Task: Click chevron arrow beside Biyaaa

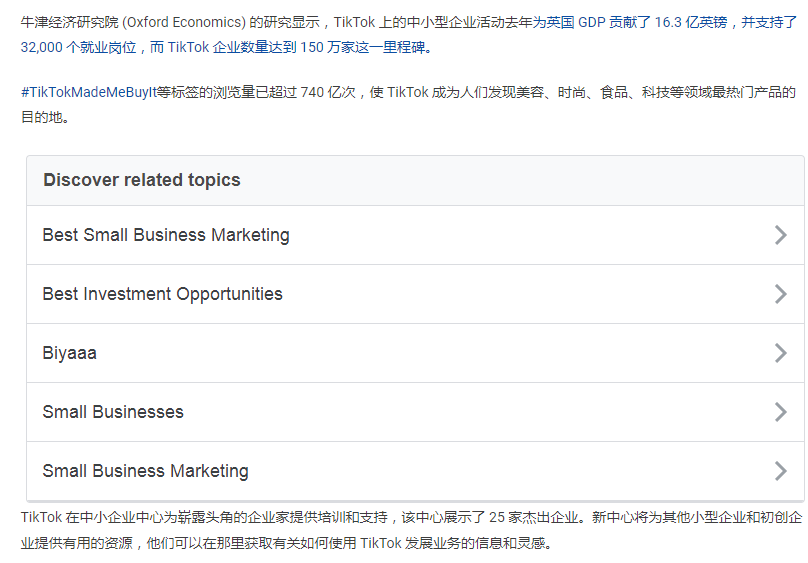Action: tap(781, 353)
